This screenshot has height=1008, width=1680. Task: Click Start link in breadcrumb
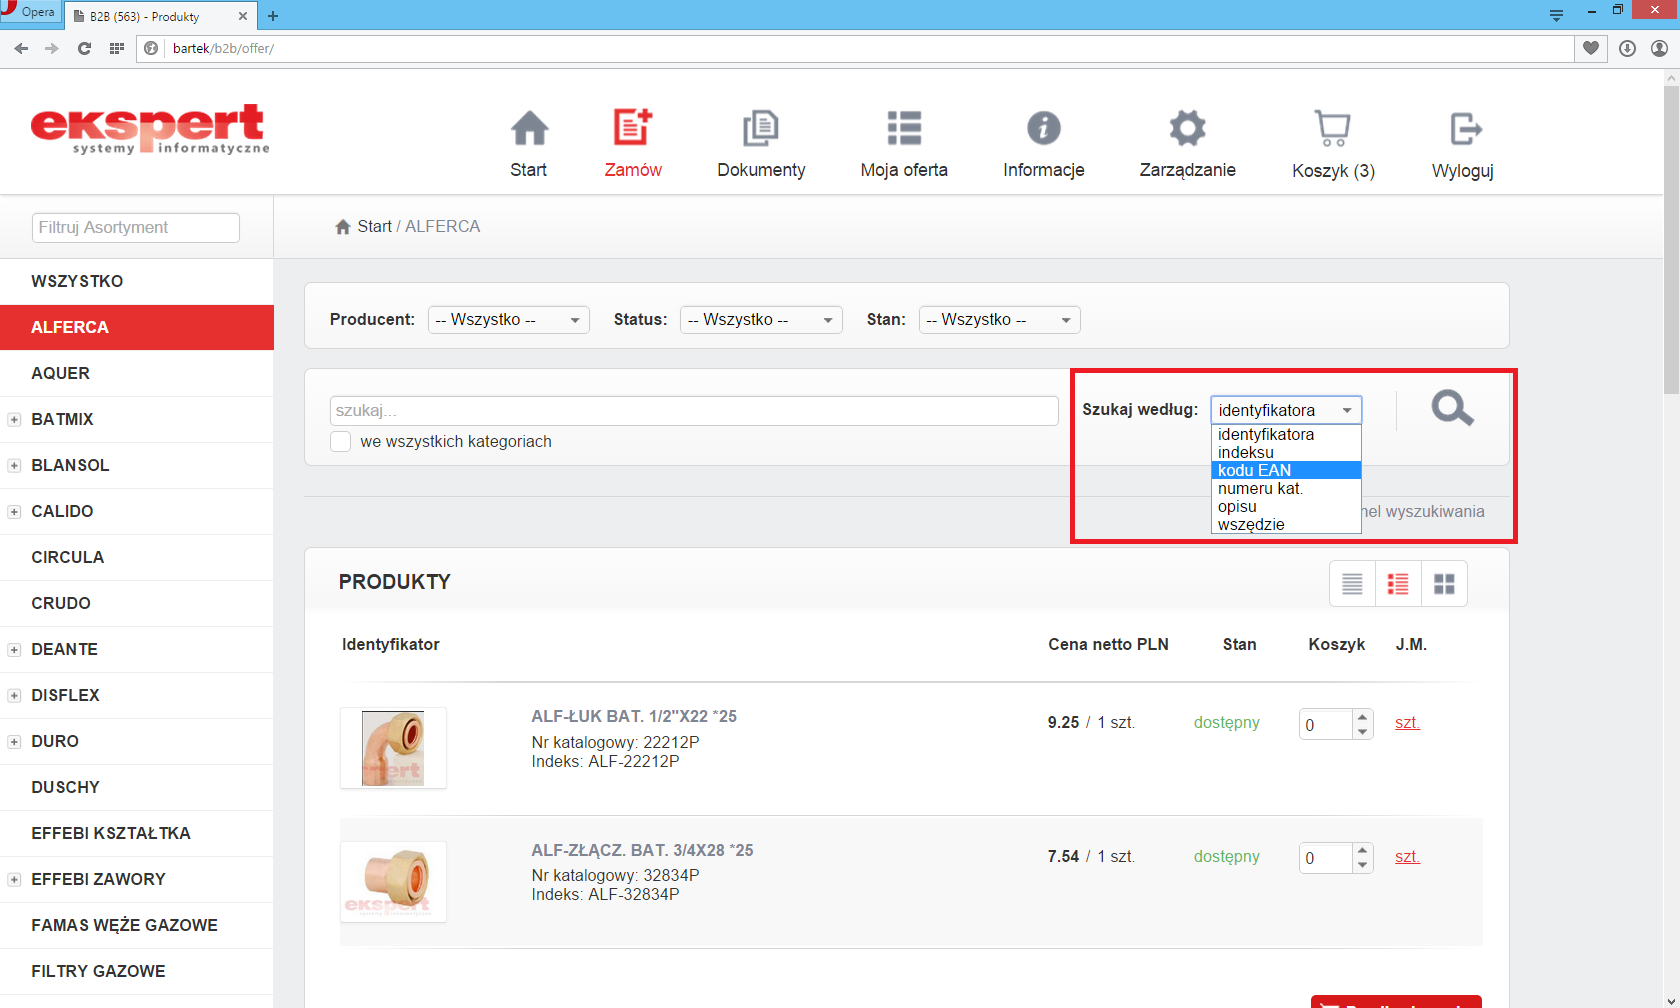(374, 226)
